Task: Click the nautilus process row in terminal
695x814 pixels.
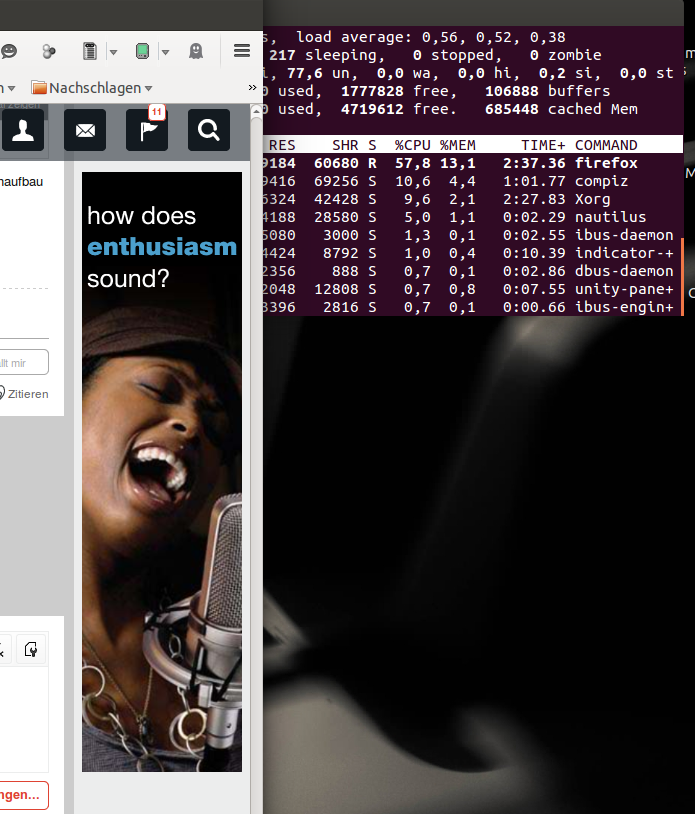Action: point(473,217)
